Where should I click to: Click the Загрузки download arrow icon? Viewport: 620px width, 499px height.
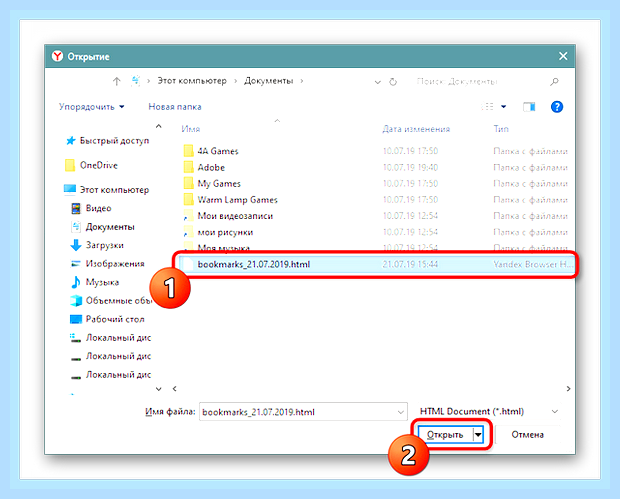76,246
